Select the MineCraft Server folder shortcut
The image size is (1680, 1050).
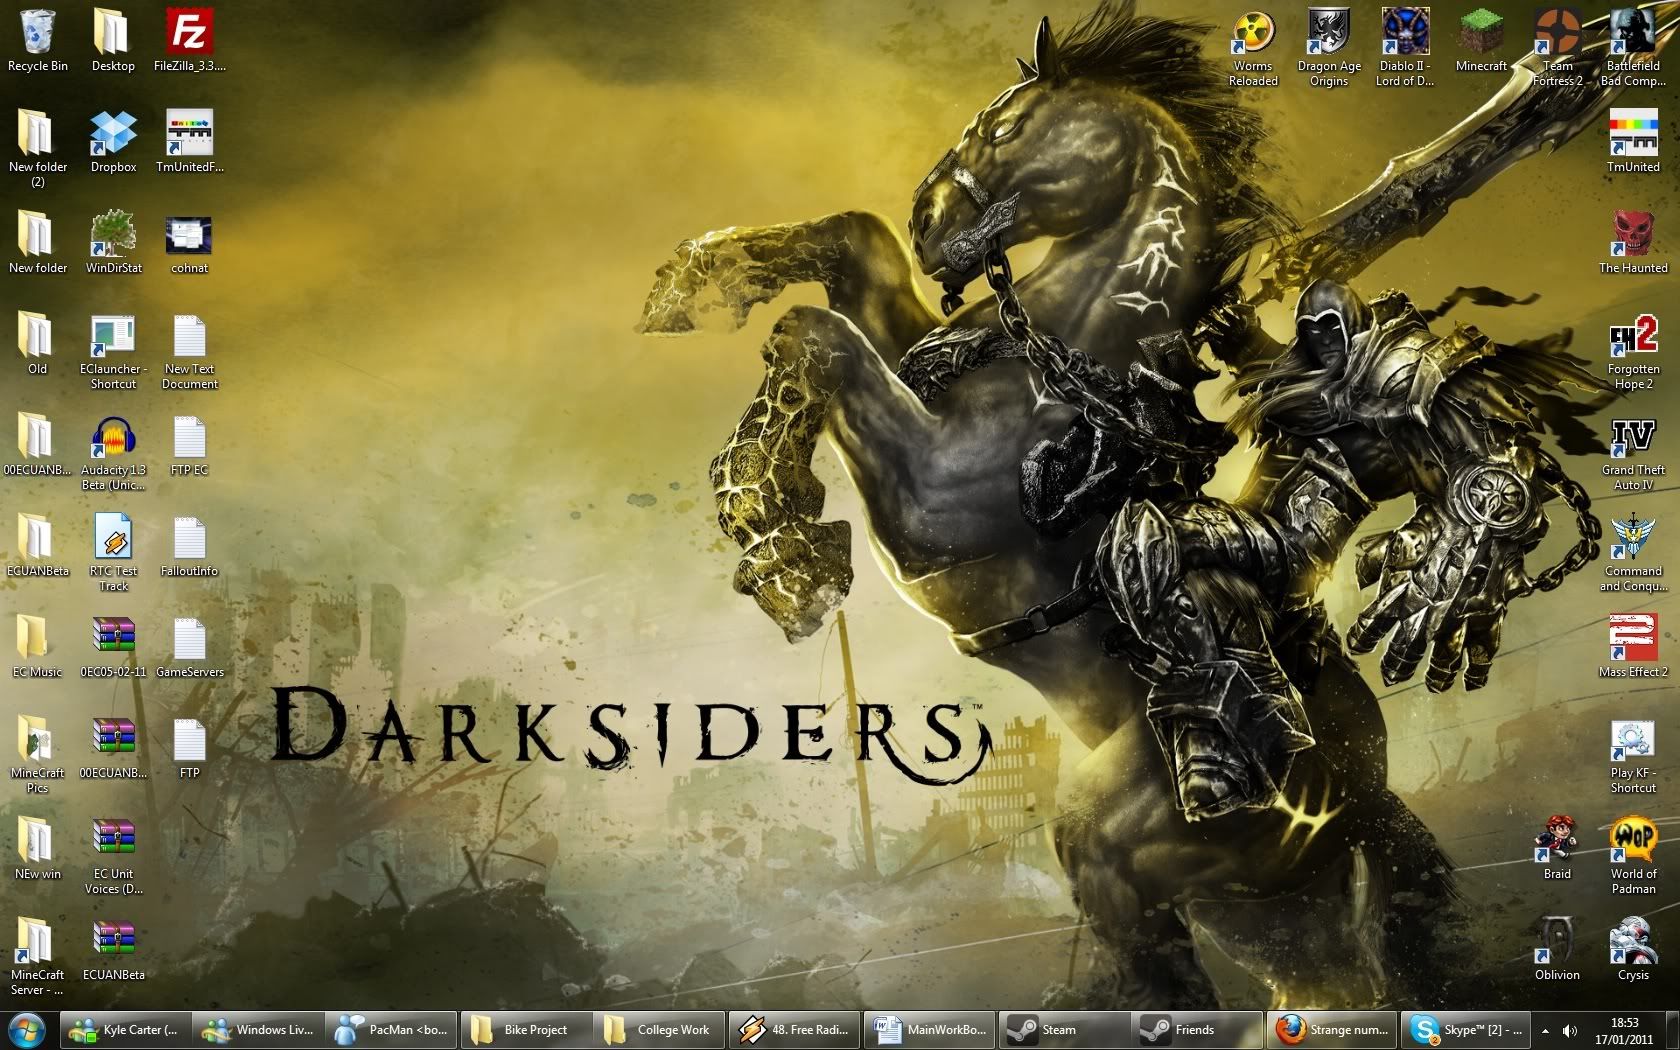37,957
